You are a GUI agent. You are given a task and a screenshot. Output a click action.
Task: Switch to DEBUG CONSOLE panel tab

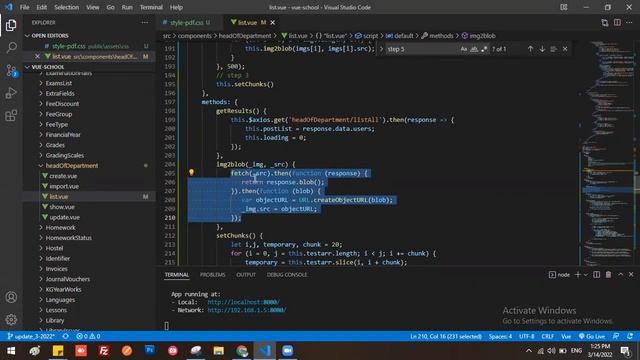click(287, 275)
